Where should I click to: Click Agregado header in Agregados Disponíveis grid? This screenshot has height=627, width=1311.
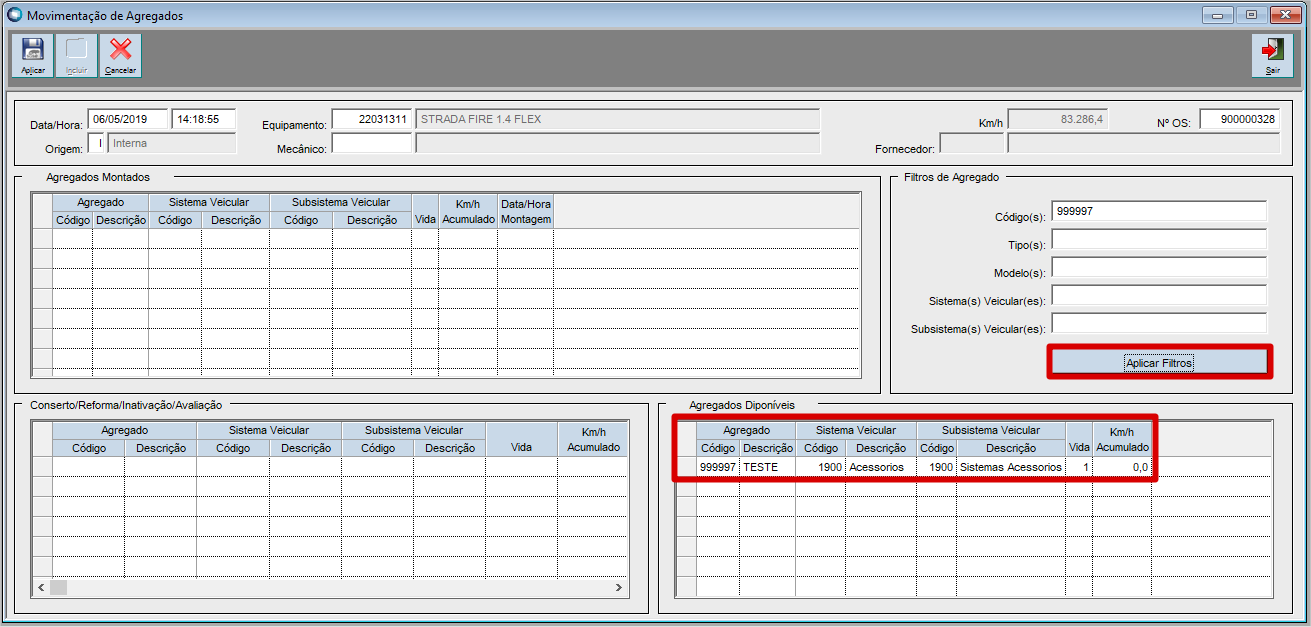click(x=747, y=430)
